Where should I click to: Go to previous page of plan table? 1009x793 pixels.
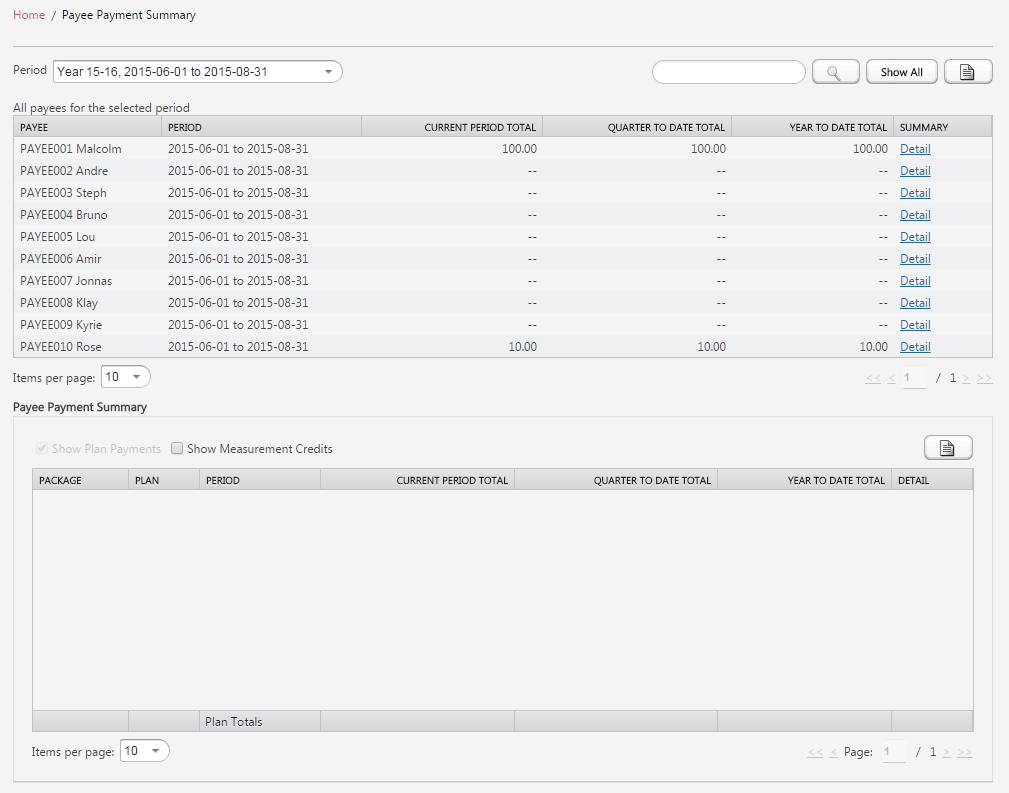point(833,752)
